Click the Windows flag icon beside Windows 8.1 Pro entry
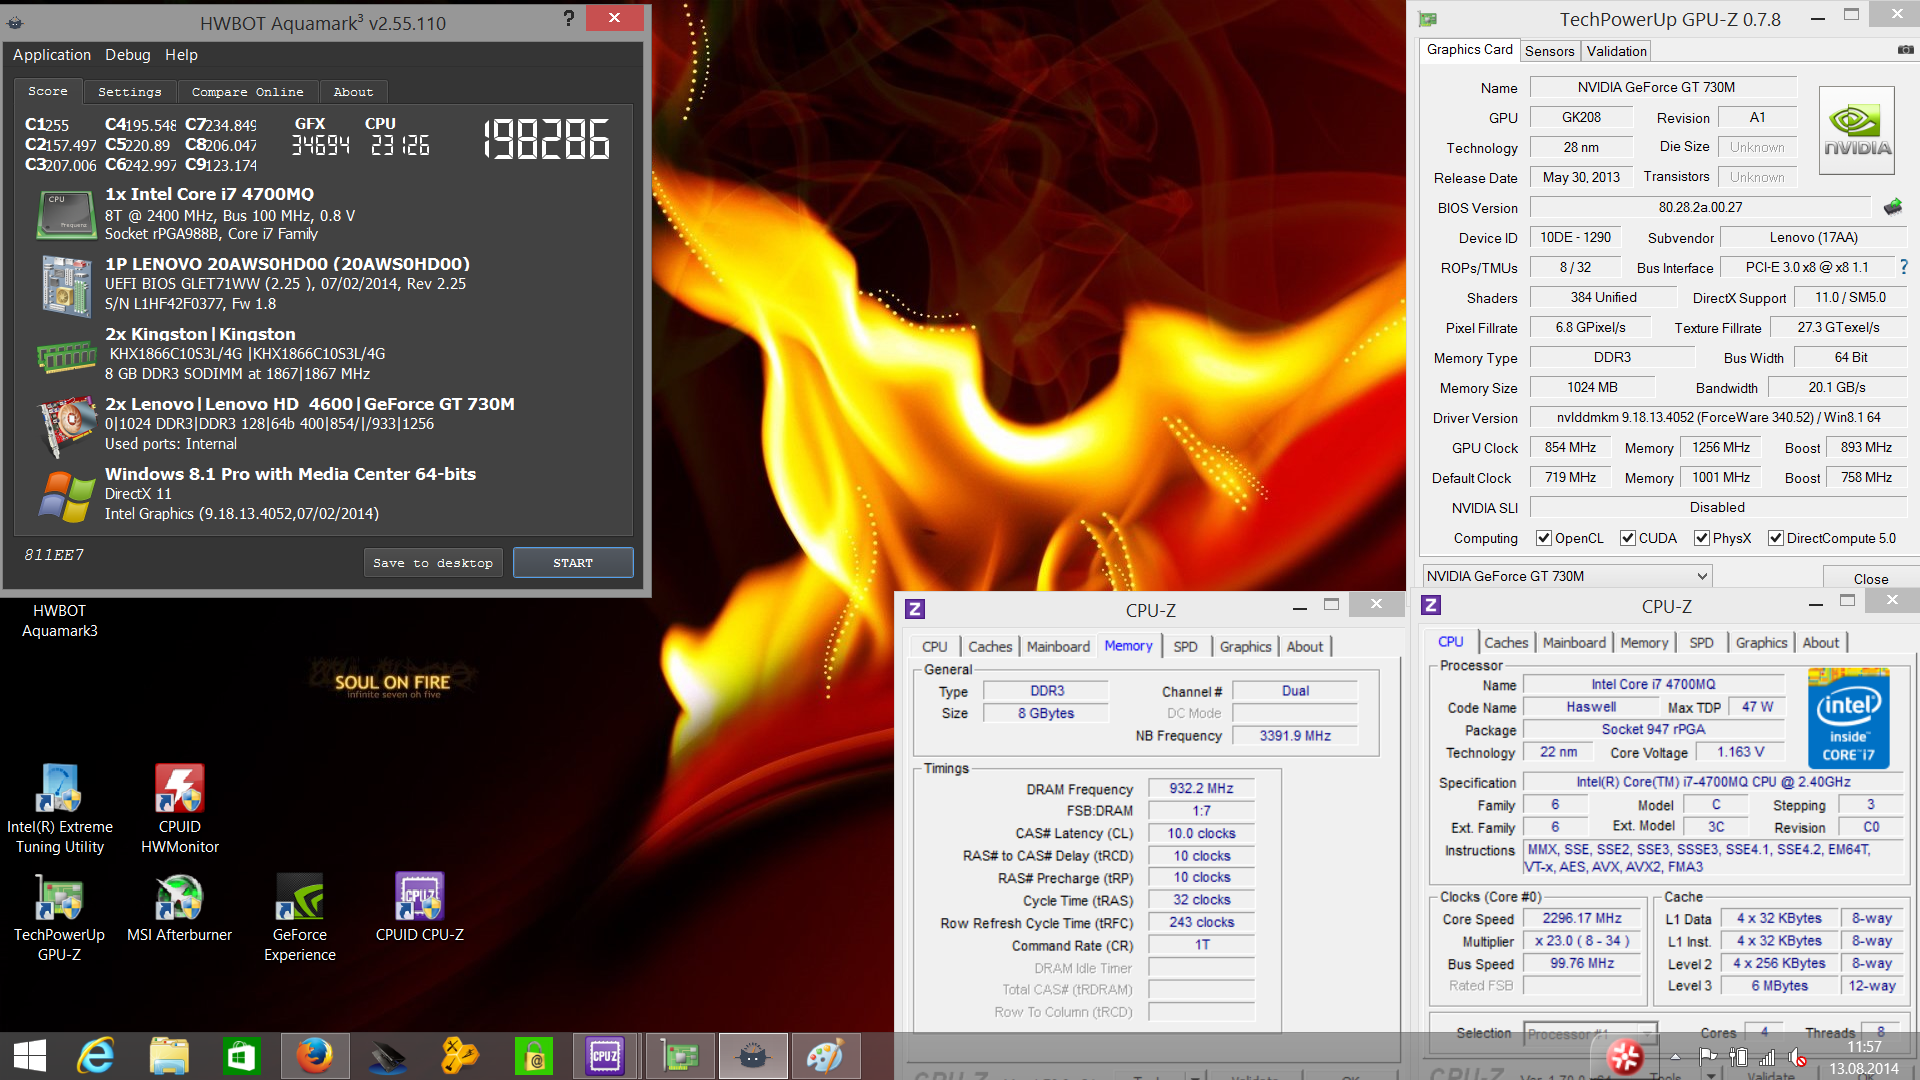 coord(66,496)
